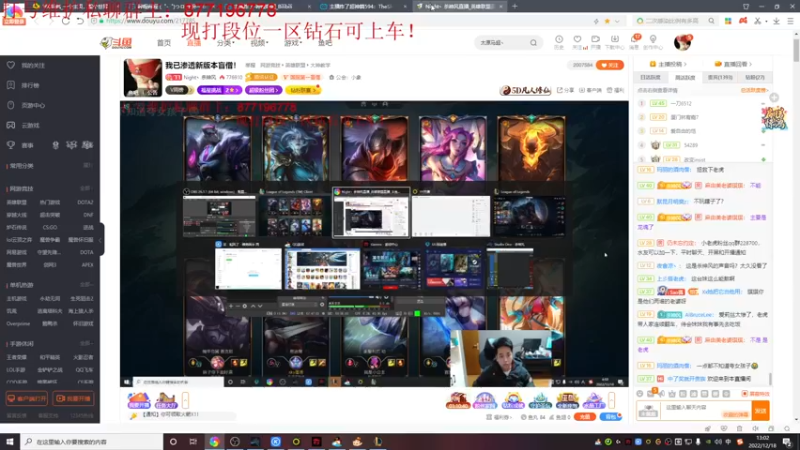Open a new browser tab with plus

click(514, 6)
